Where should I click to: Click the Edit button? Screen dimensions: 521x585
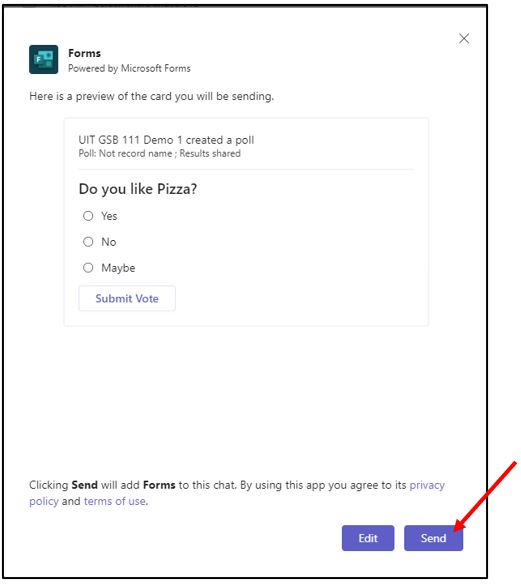368,538
